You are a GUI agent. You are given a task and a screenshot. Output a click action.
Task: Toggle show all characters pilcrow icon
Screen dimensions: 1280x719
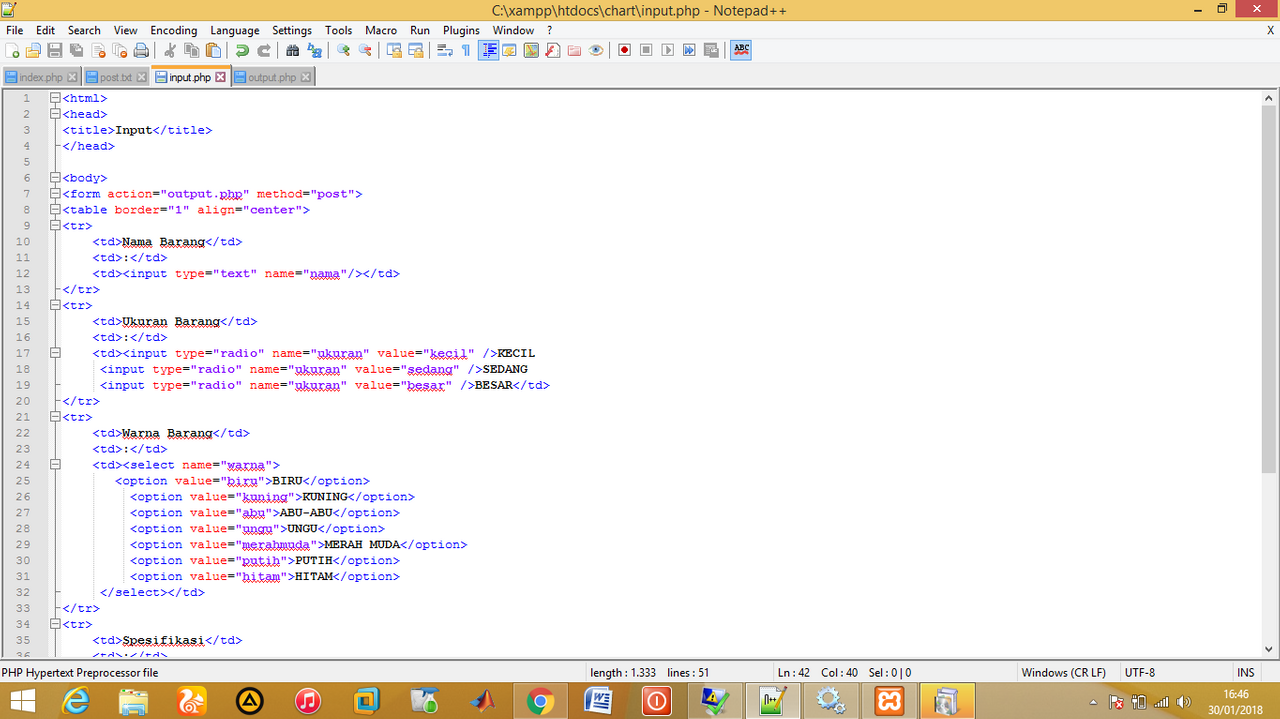pyautogui.click(x=466, y=50)
